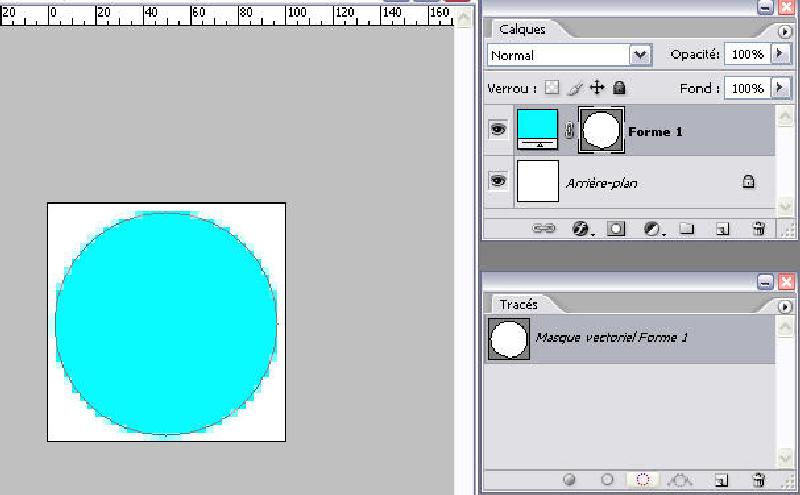Select the Calques tab
The width and height of the screenshot is (800, 495).
[522, 29]
